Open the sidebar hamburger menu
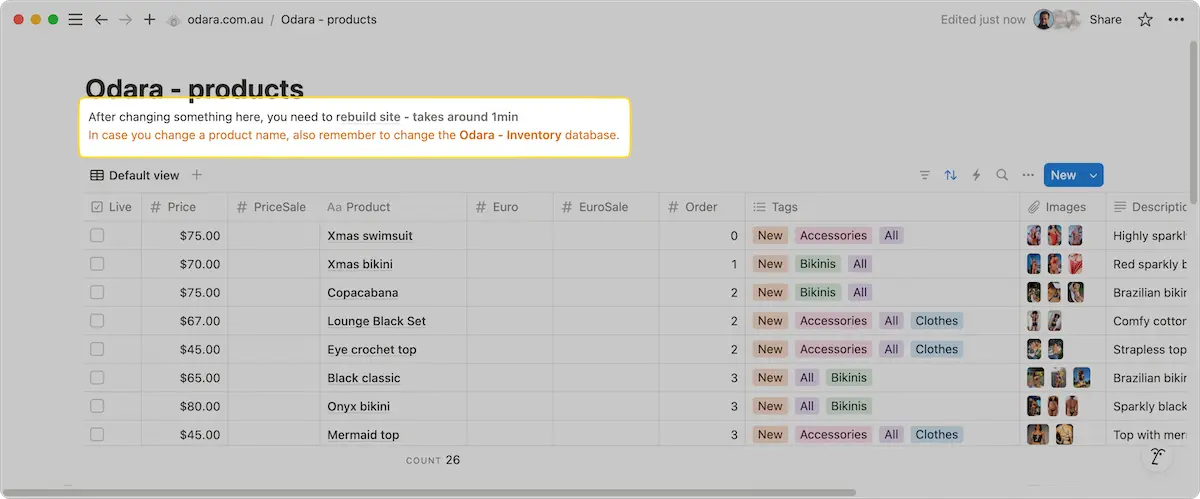Viewport: 1200px width, 499px height. pyautogui.click(x=75, y=19)
